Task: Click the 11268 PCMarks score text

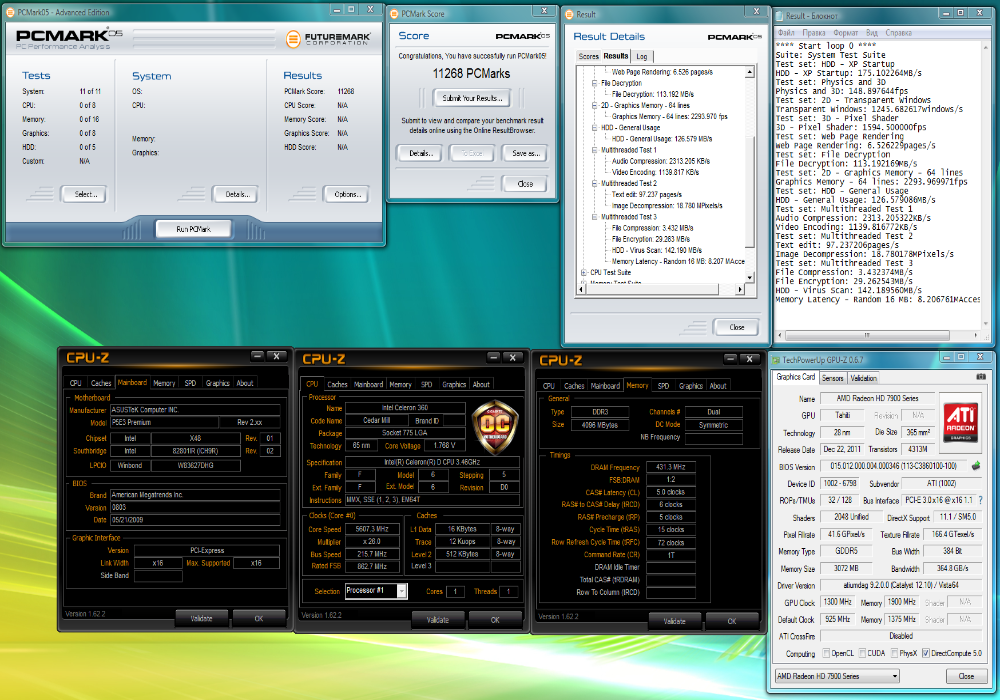Action: [471, 74]
